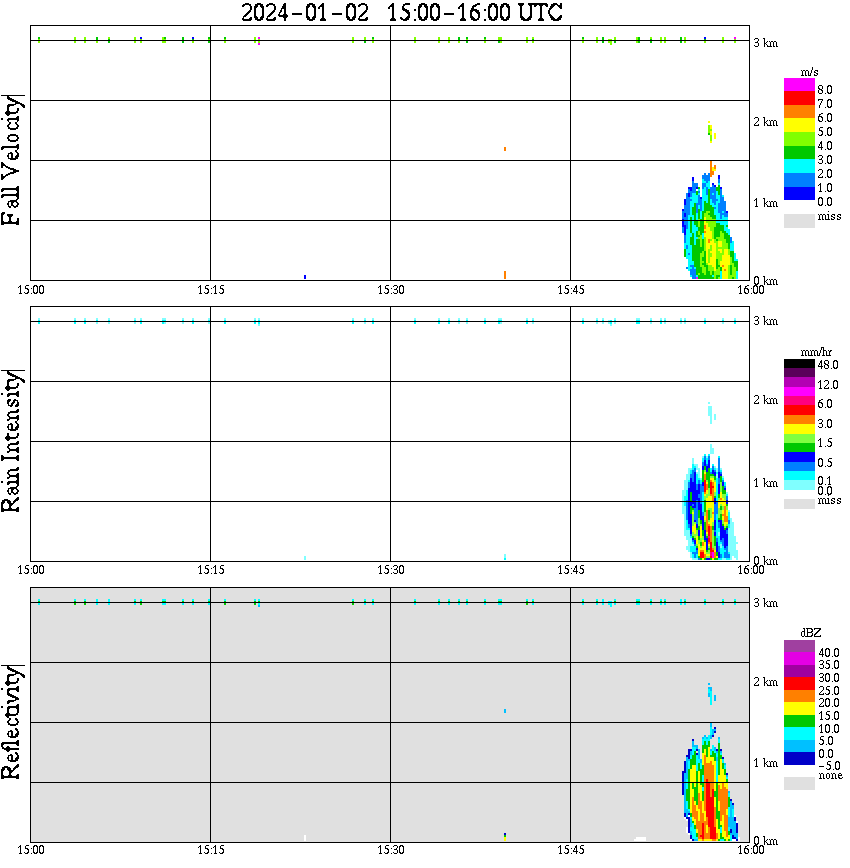Click 15:30 tick under Rain Intensity panel
This screenshot has height=868, width=850.
point(391,570)
